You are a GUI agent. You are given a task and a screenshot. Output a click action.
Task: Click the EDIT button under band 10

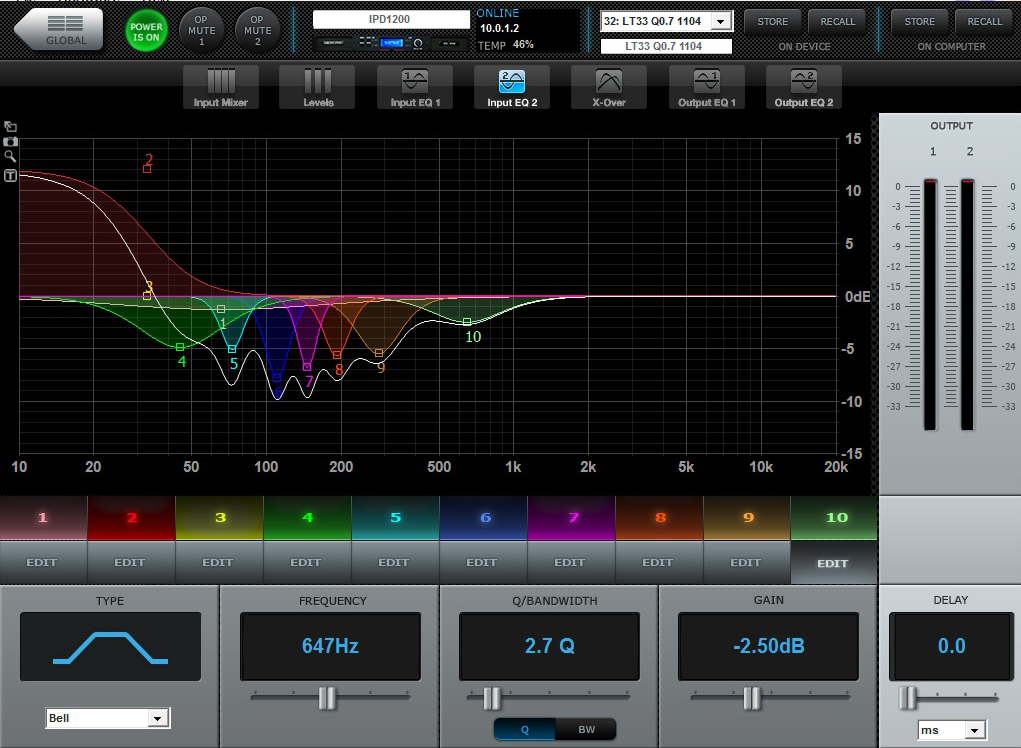pyautogui.click(x=833, y=563)
